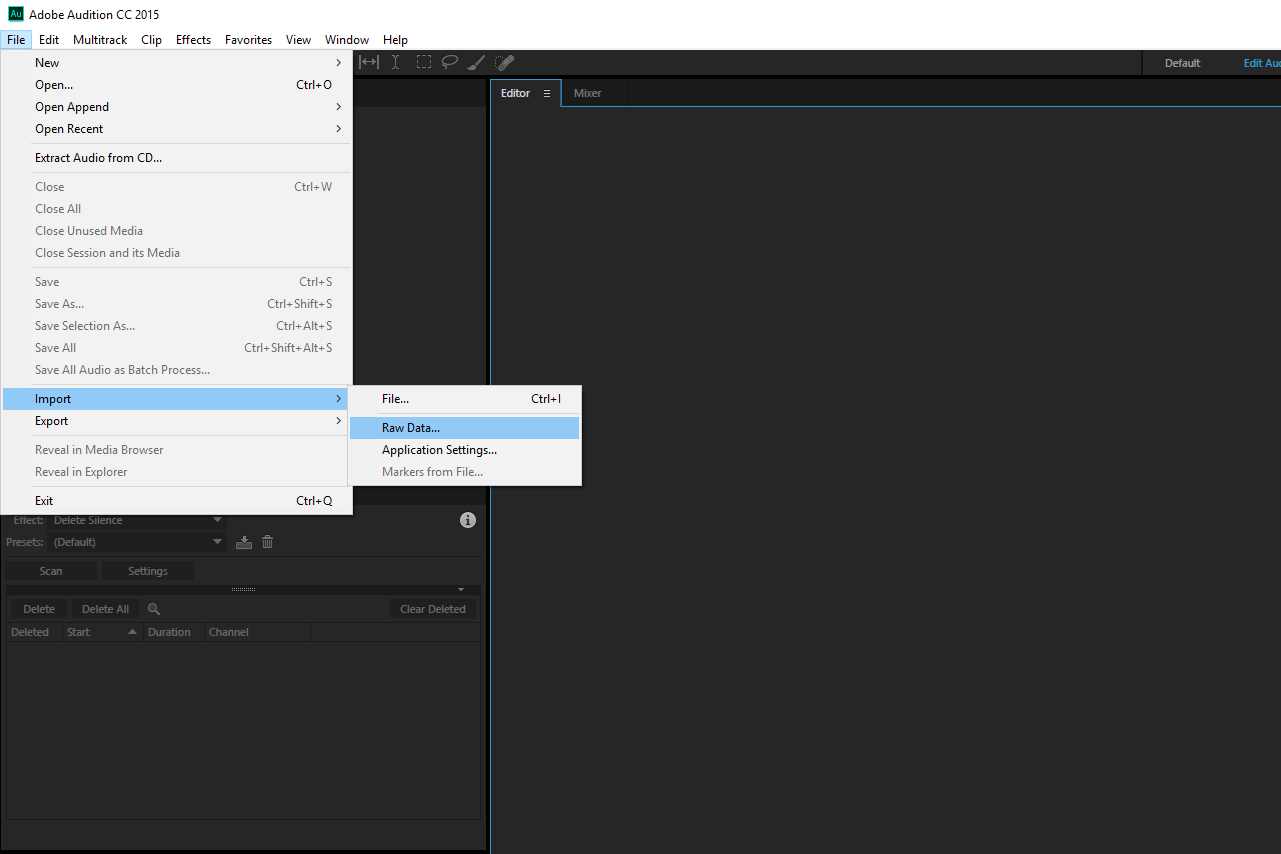
Task: Select the Paintbrush Selection tool
Action: 476,62
